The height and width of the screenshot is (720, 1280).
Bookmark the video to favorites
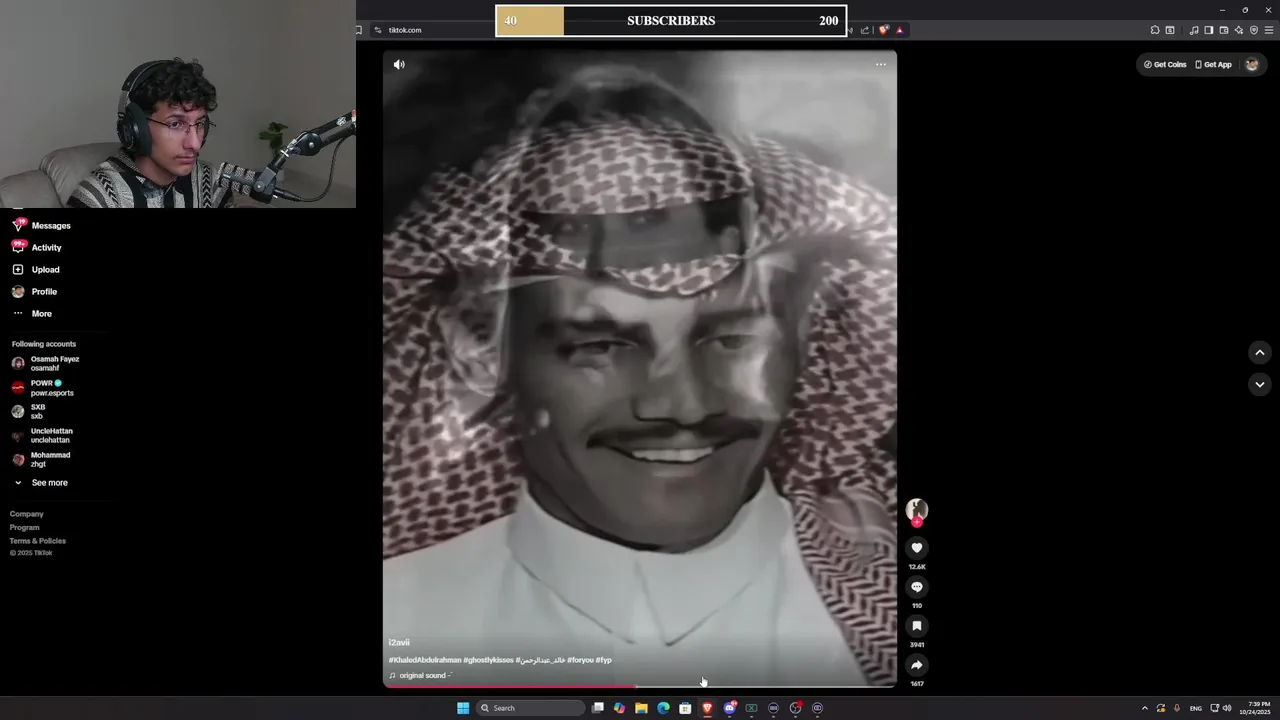[917, 626]
